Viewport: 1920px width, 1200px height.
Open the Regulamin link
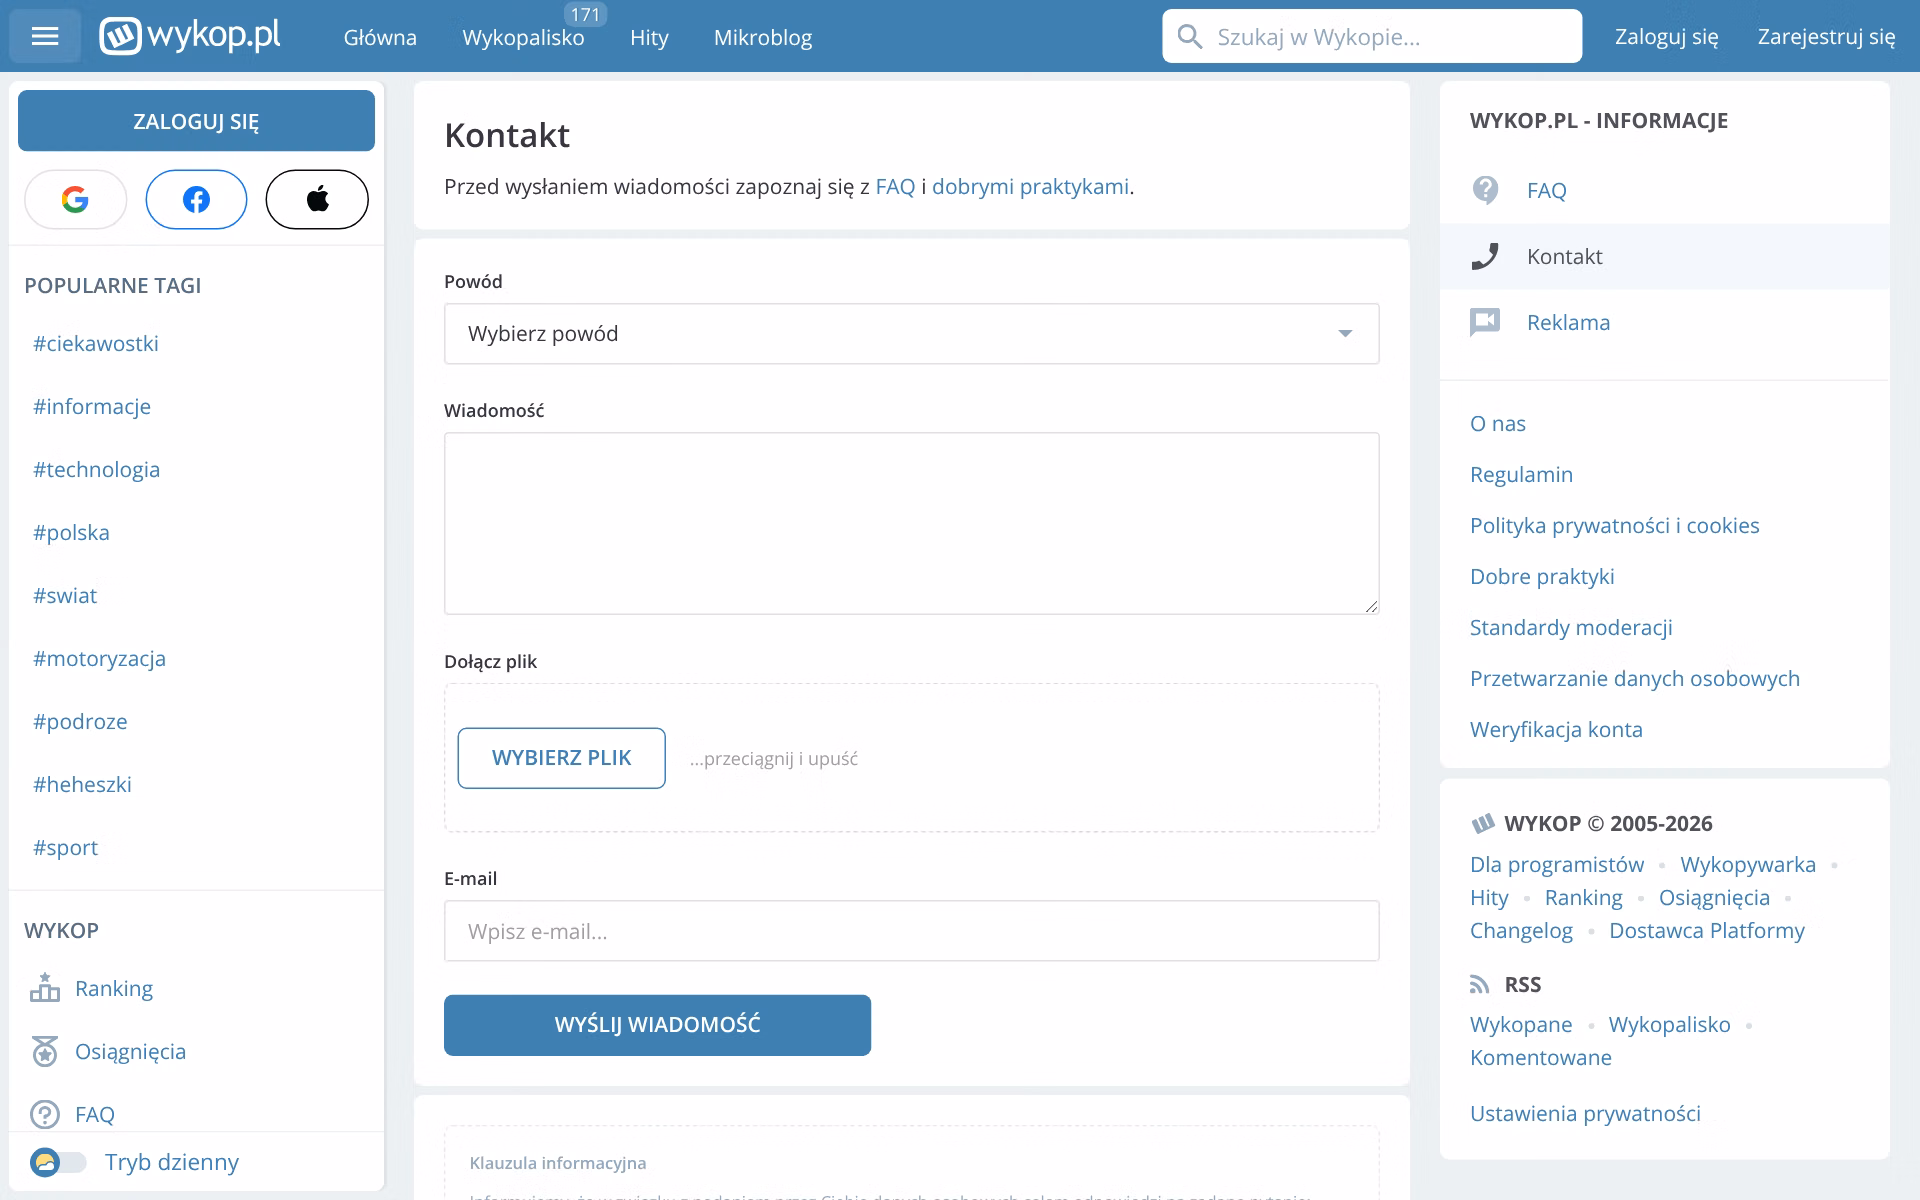(1521, 474)
